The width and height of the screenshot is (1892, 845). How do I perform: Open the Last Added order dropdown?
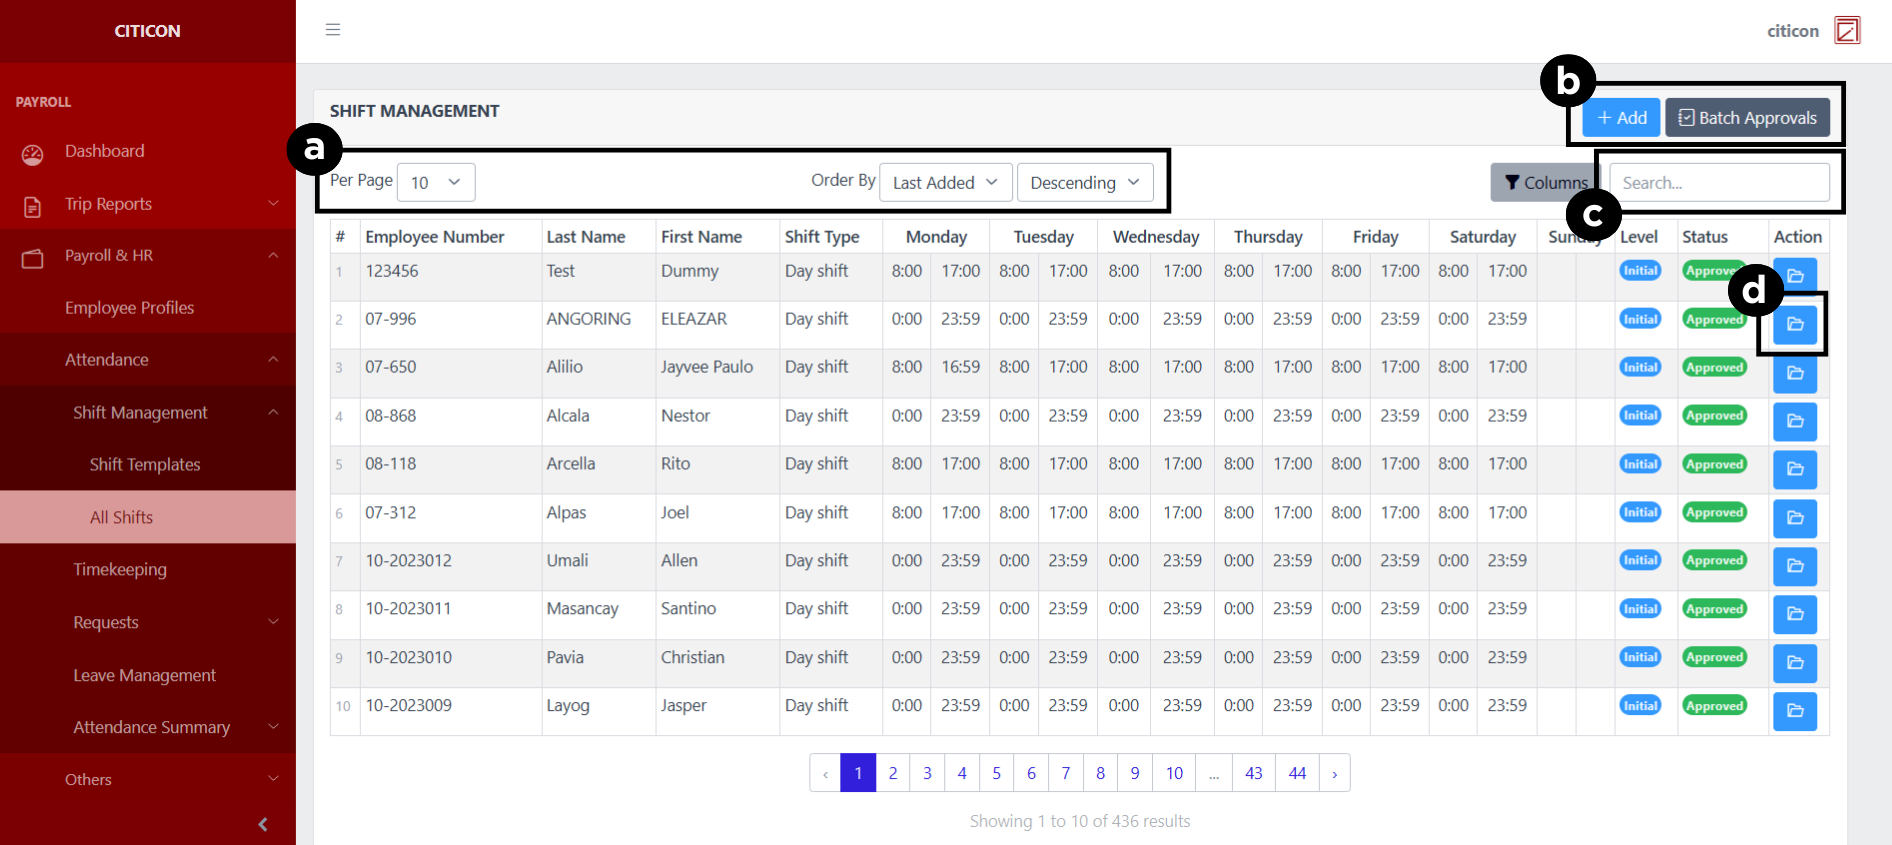pyautogui.click(x=945, y=182)
